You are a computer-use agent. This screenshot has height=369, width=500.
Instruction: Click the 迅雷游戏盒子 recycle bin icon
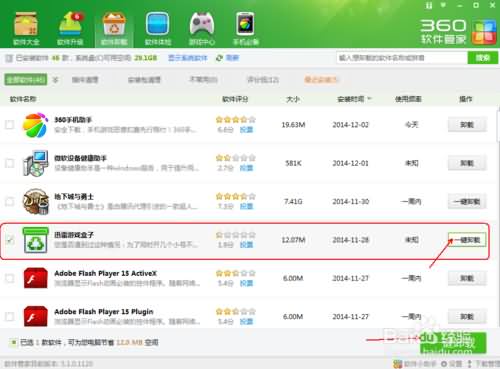[x=35, y=240]
